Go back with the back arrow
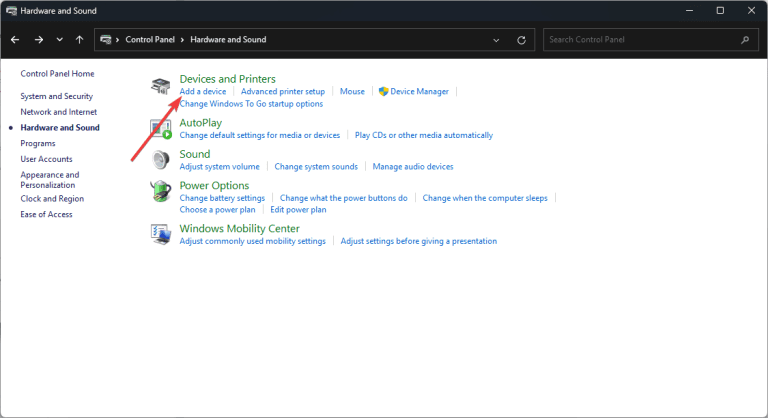Image resolution: width=768 pixels, height=418 pixels. tap(15, 40)
